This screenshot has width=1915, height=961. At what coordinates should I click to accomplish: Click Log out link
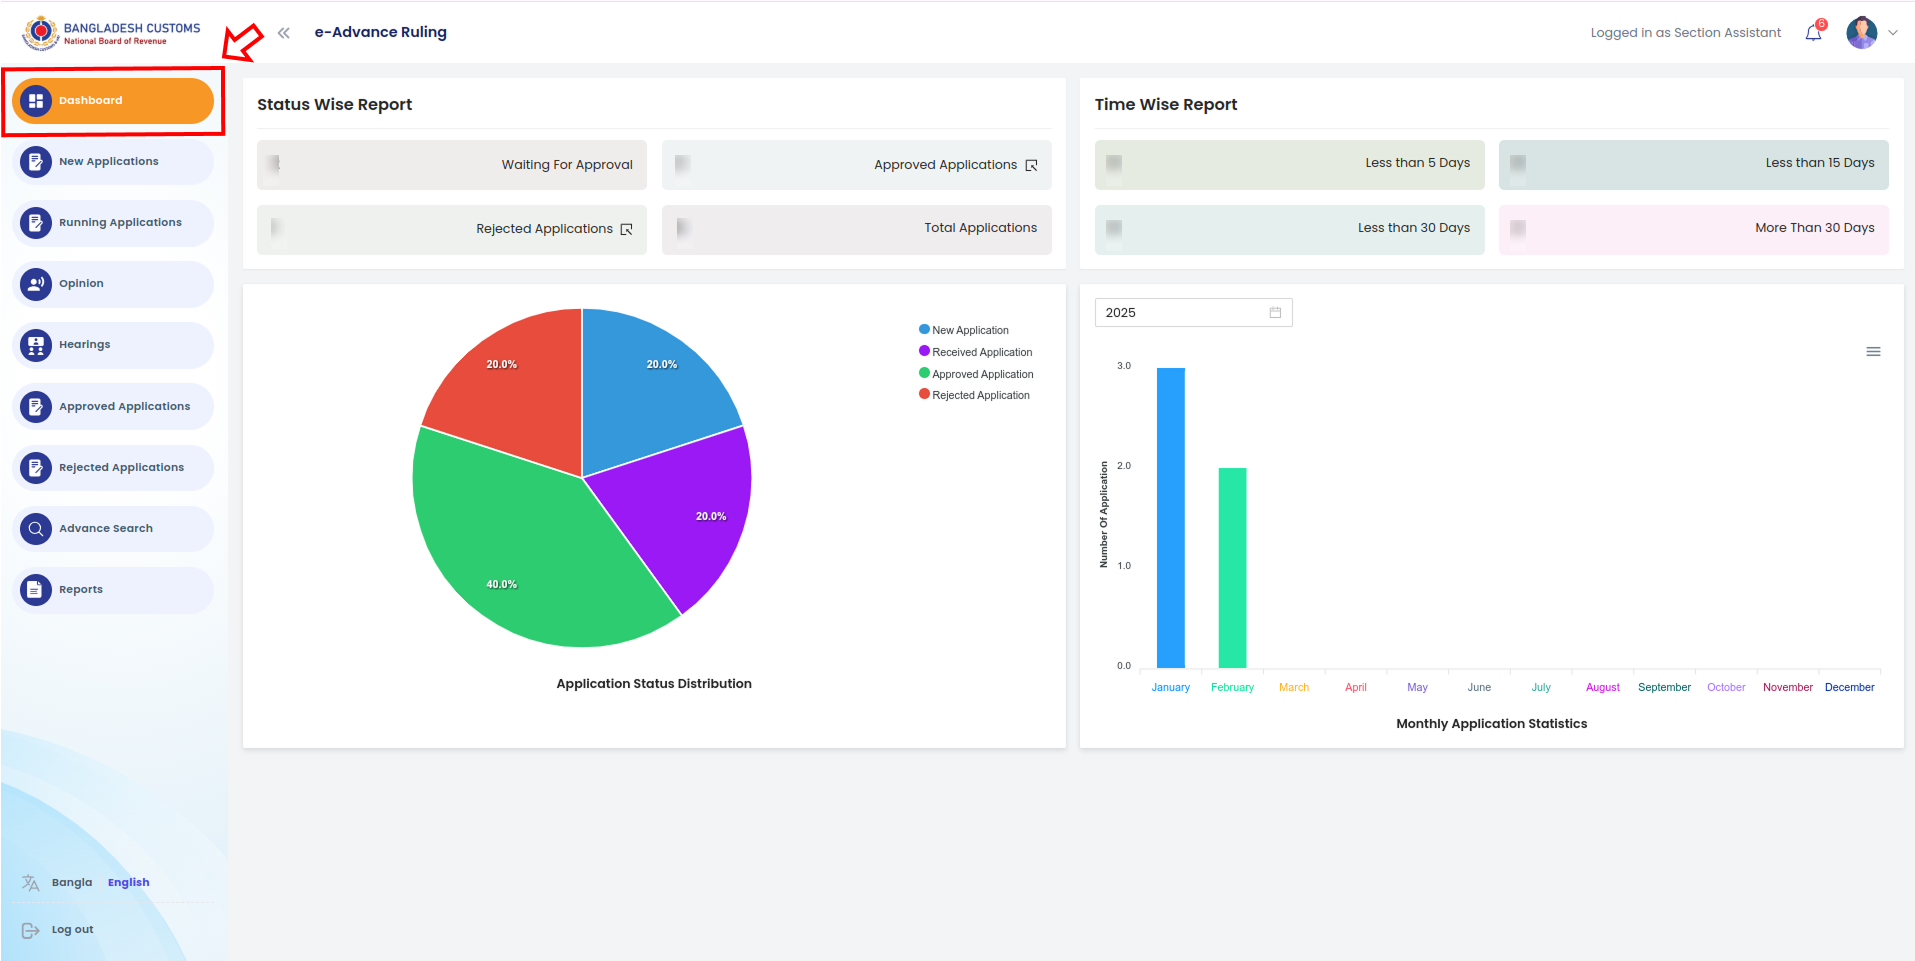(x=72, y=930)
